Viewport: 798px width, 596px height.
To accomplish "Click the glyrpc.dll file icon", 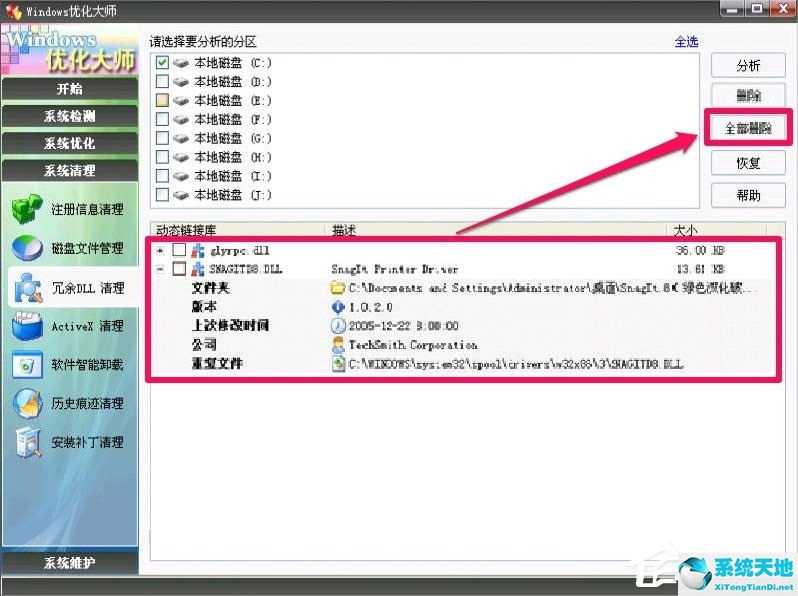I will (197, 250).
